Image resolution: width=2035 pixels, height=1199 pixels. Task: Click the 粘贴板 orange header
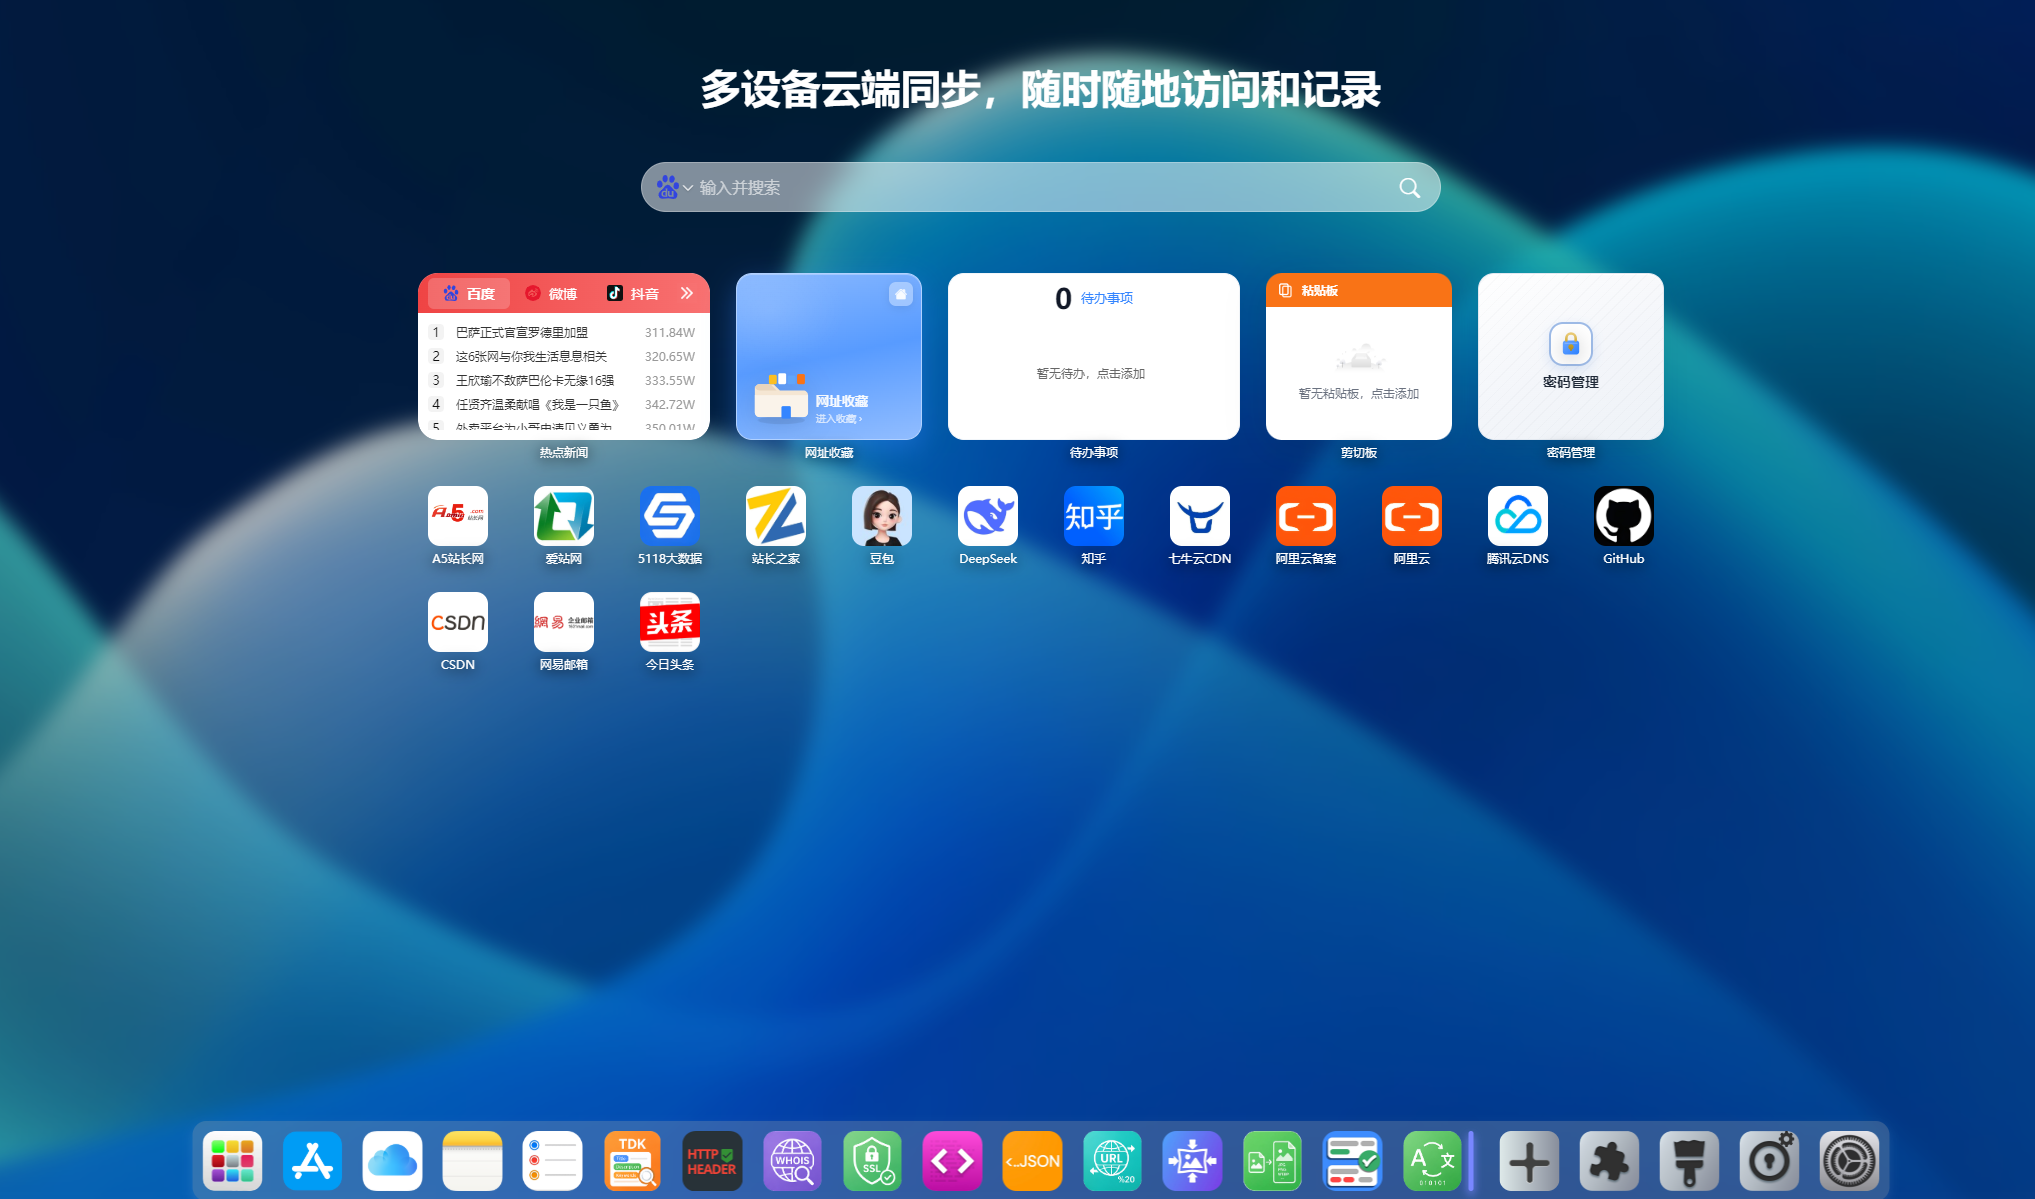pos(1359,290)
